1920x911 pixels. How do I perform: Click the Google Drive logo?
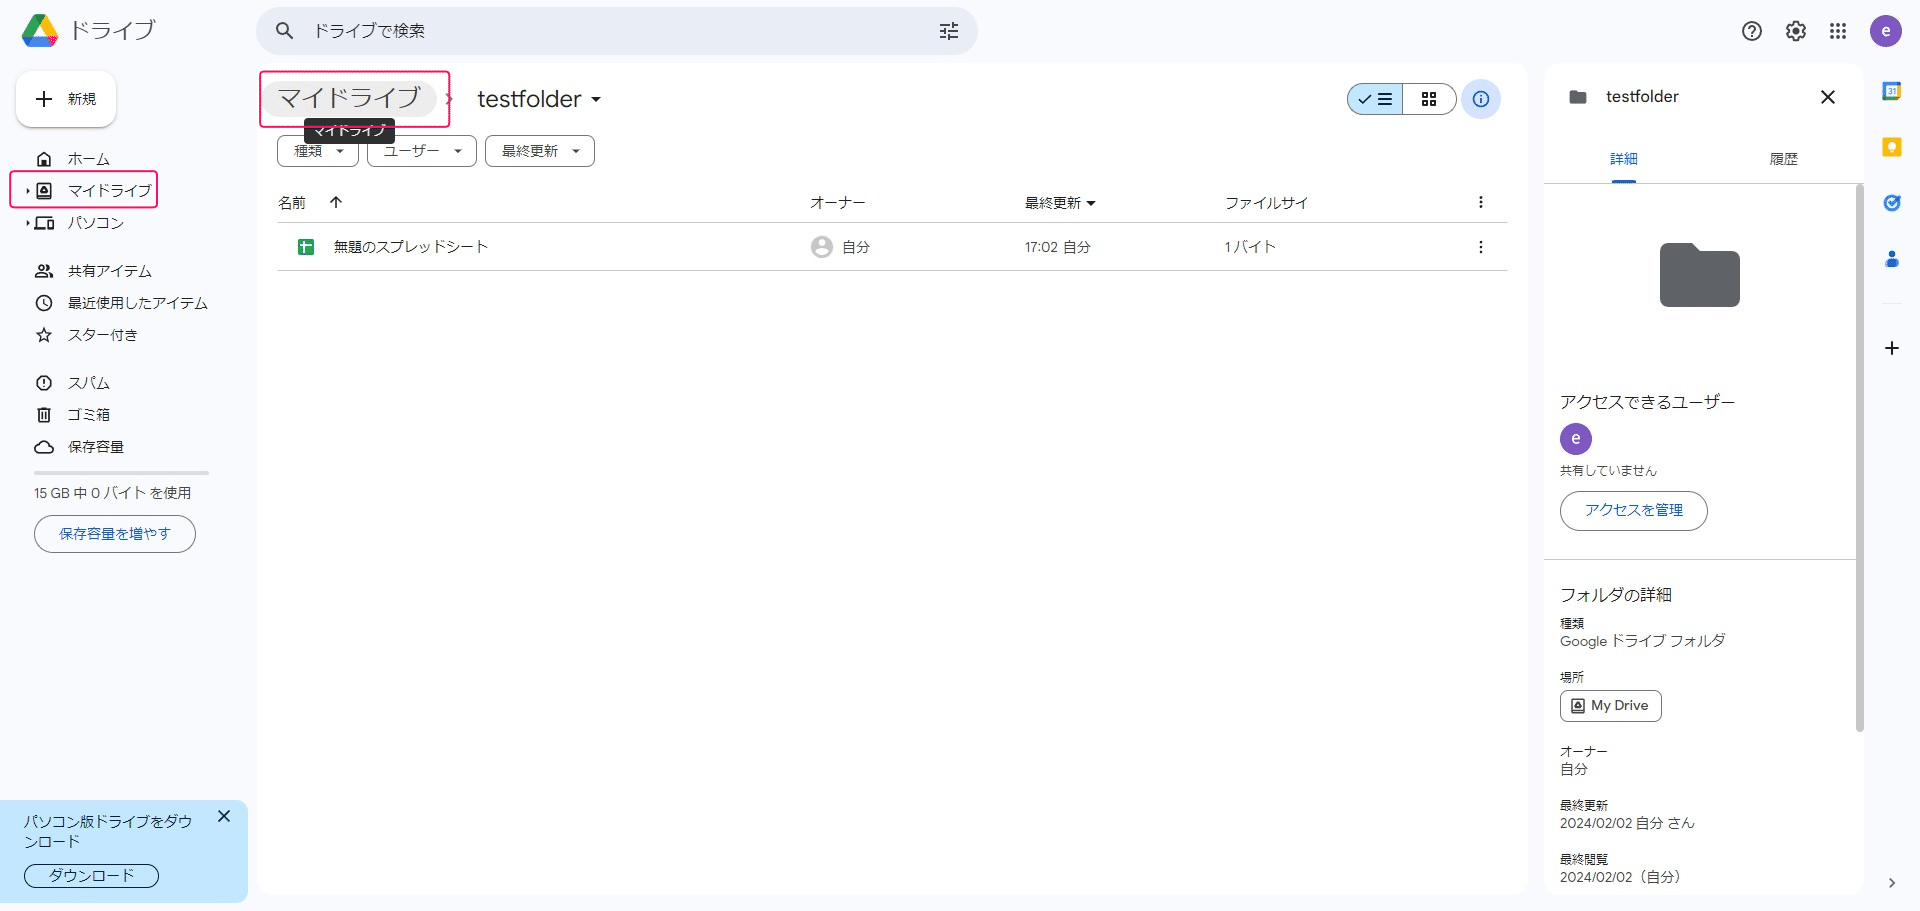point(40,31)
